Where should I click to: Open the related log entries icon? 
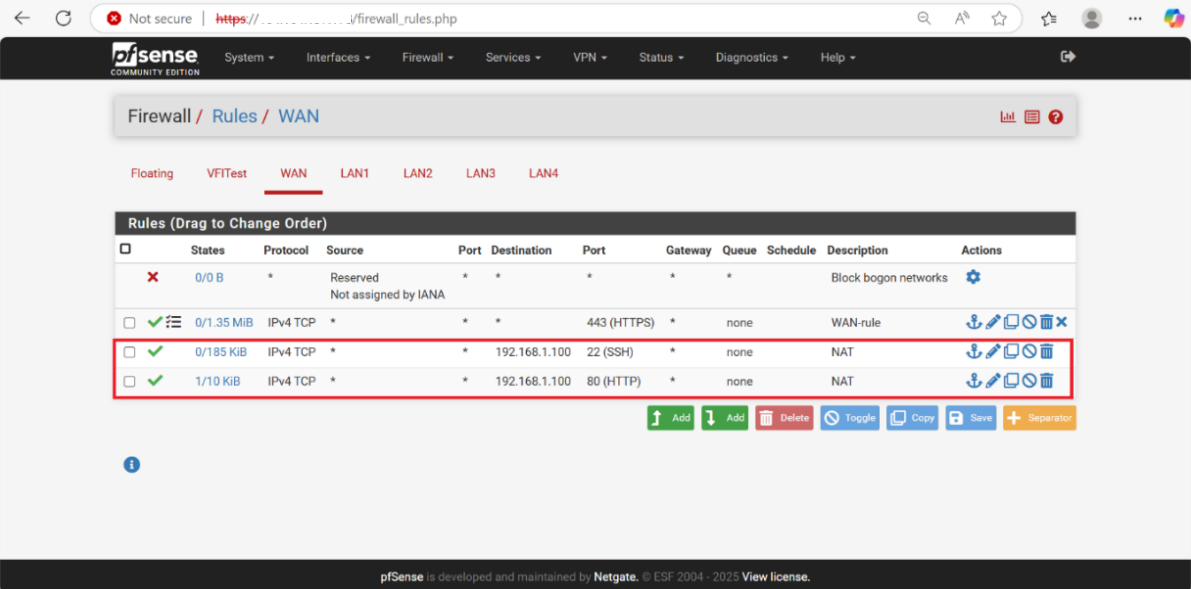[x=1031, y=117]
